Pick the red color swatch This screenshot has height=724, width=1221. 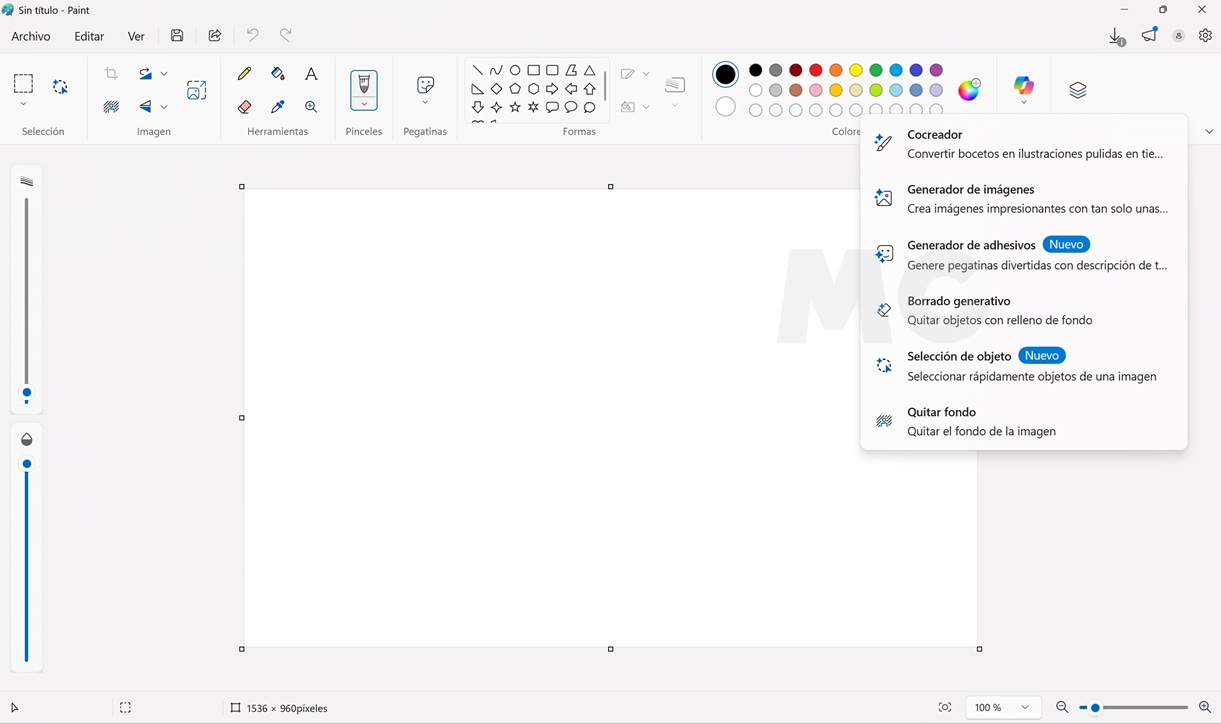pos(816,70)
